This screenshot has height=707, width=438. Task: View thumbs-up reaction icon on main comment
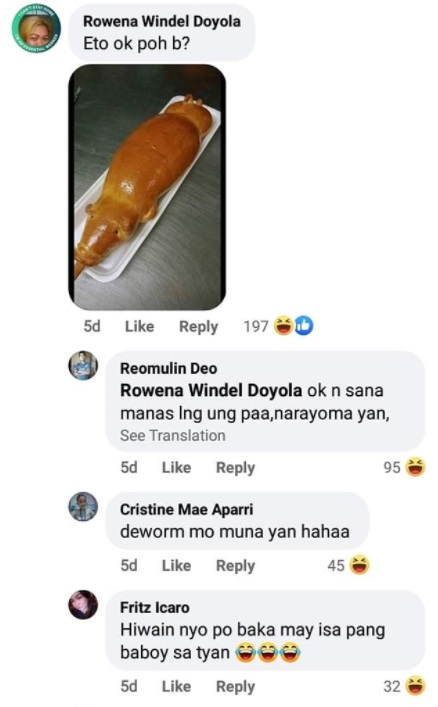click(304, 326)
